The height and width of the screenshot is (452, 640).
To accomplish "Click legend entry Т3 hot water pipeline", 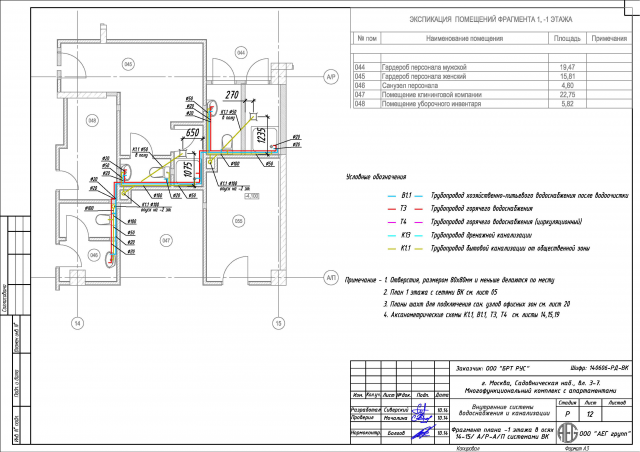I will 460,209.
